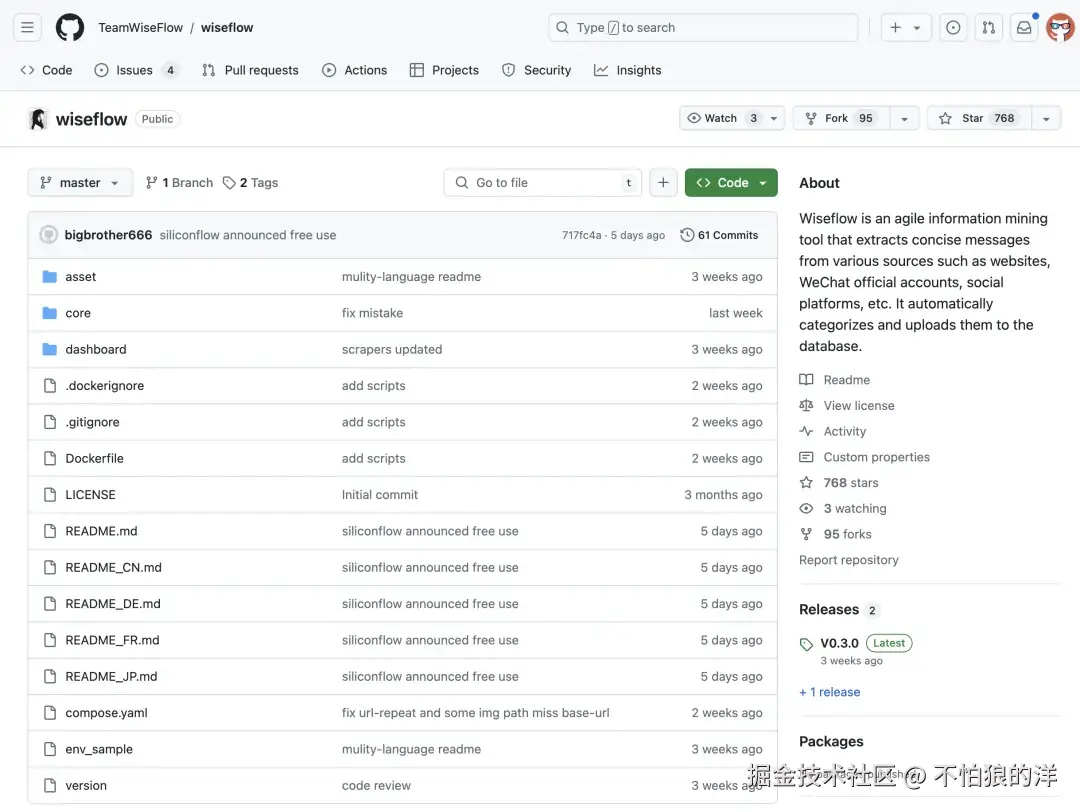The height and width of the screenshot is (812, 1080).
Task: Star the wiseflow repository
Action: click(x=979, y=118)
